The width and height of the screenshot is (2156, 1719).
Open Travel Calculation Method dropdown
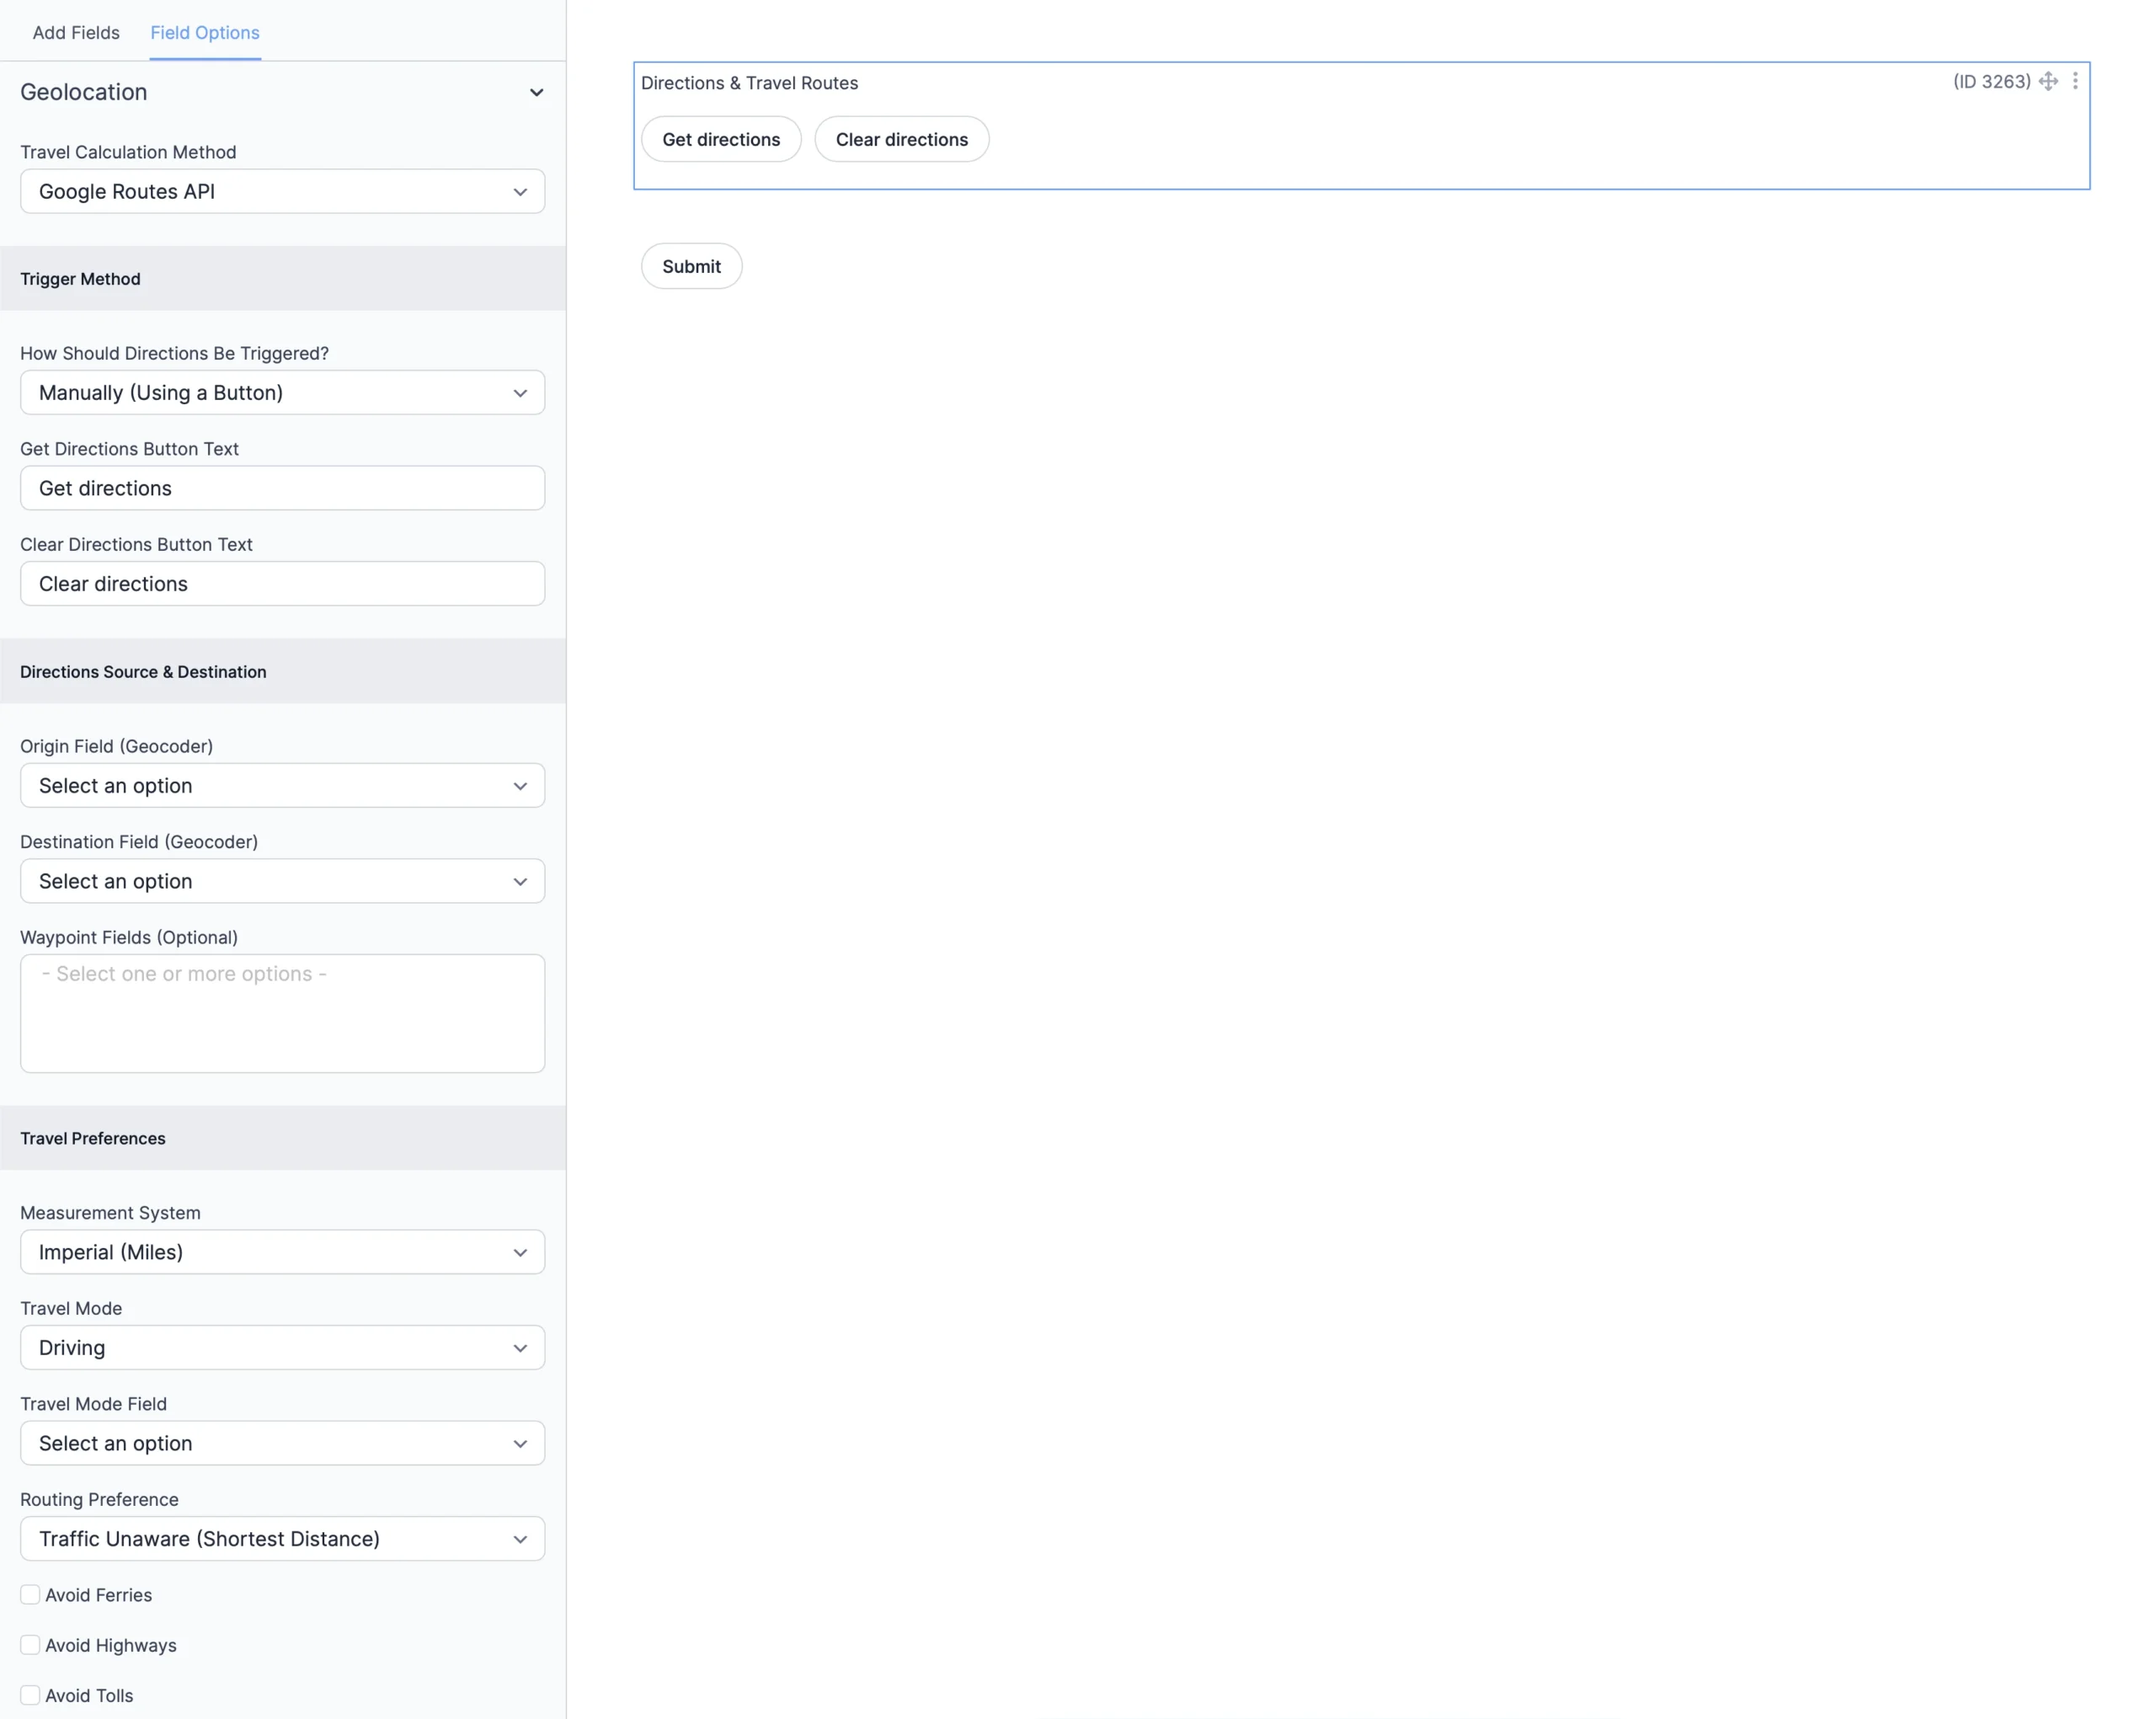(x=282, y=191)
